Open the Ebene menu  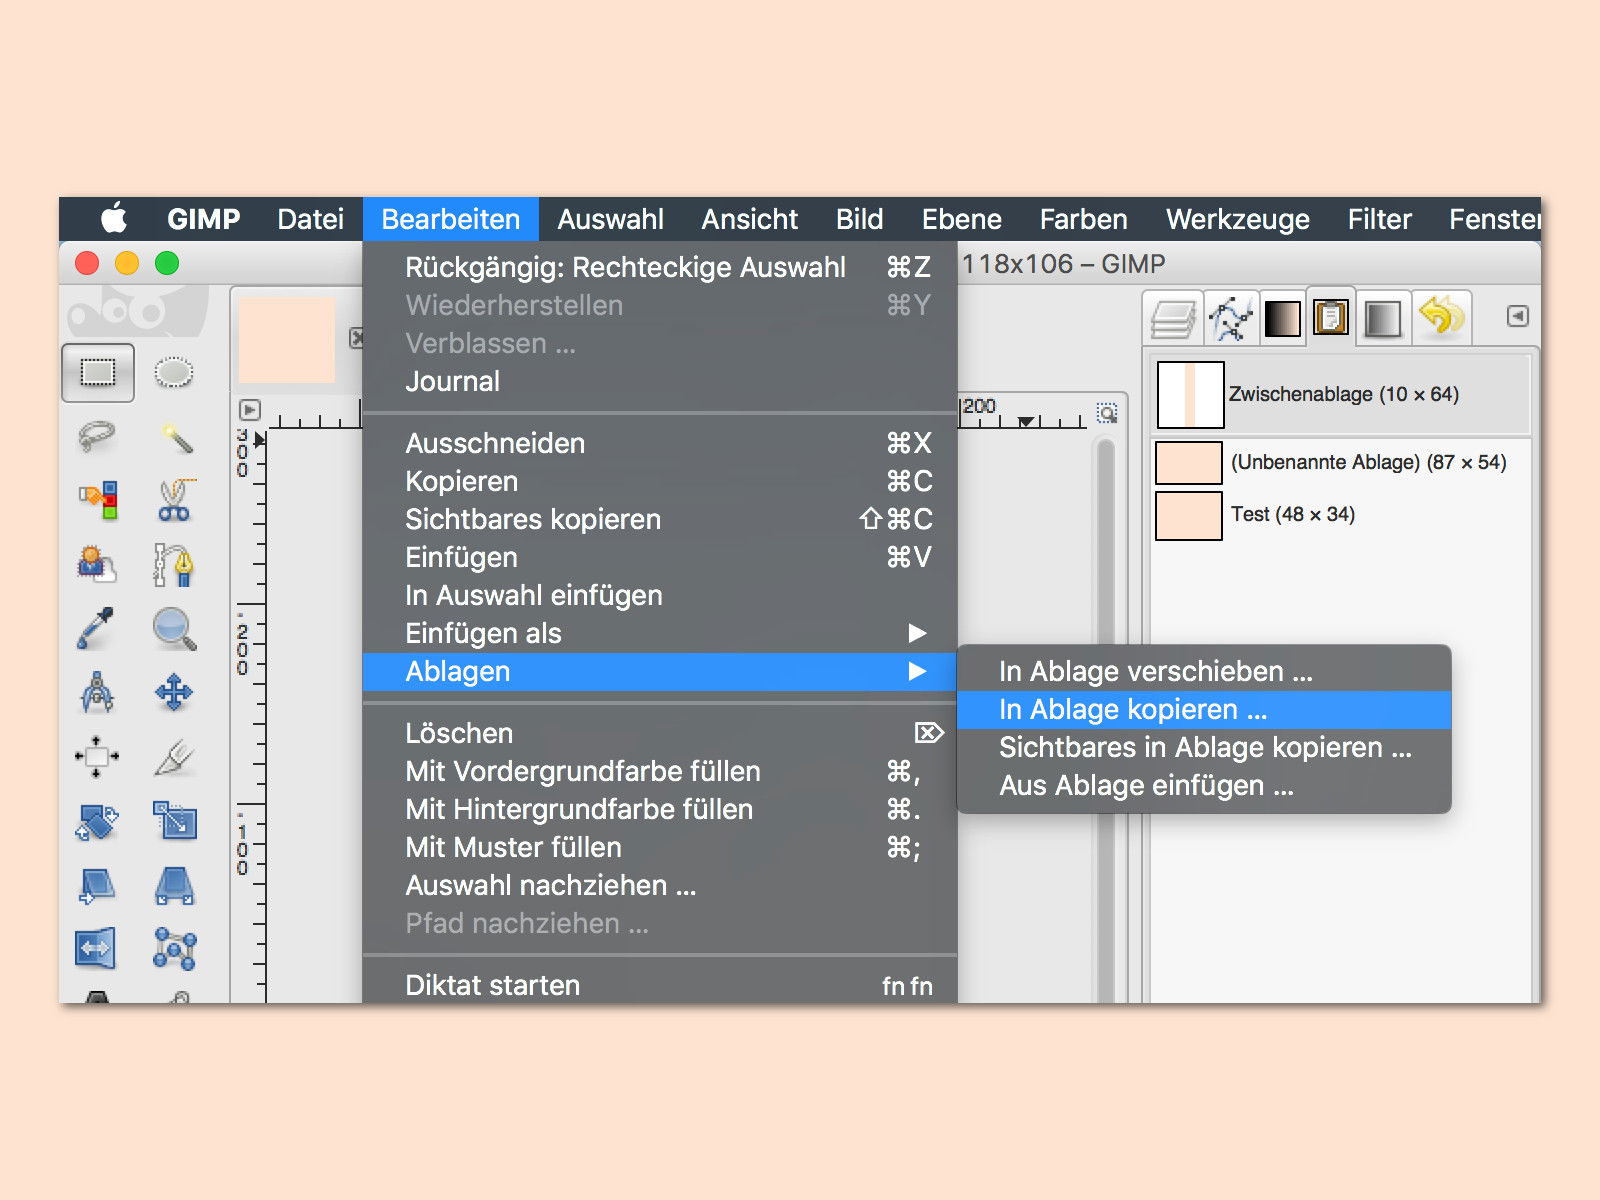pyautogui.click(x=961, y=219)
